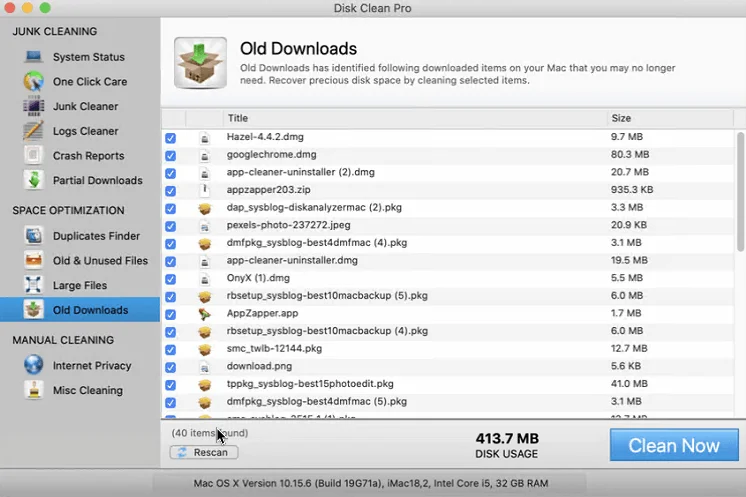Open the Logs Cleaner pencil icon
The width and height of the screenshot is (746, 497).
(33, 131)
